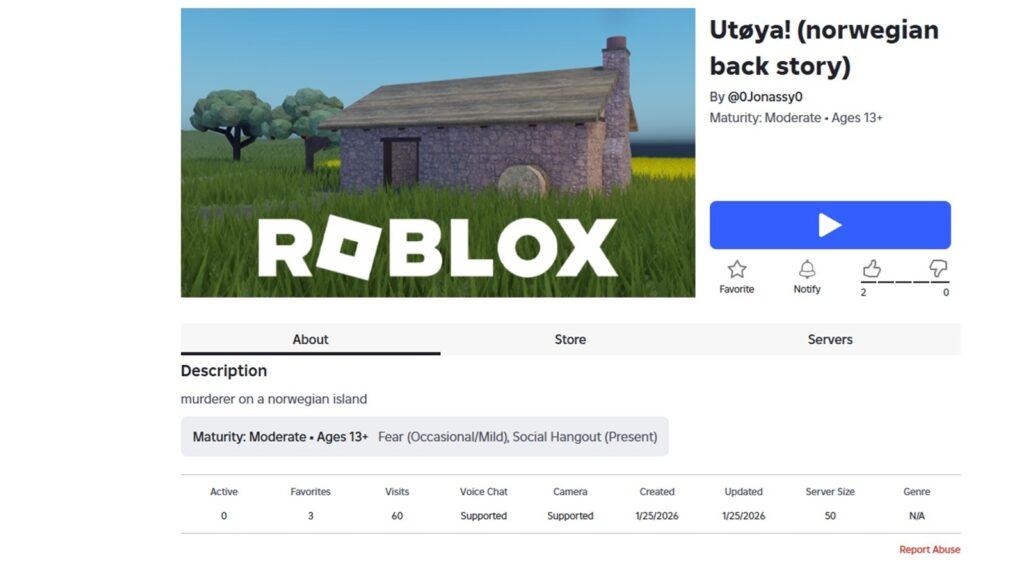The width and height of the screenshot is (1024, 576).
Task: Click the Voice Chat Supported status
Action: 483,516
